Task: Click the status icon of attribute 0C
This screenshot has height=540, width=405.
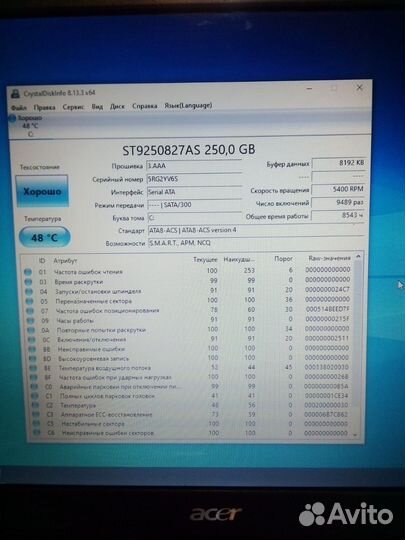Action: [32, 340]
